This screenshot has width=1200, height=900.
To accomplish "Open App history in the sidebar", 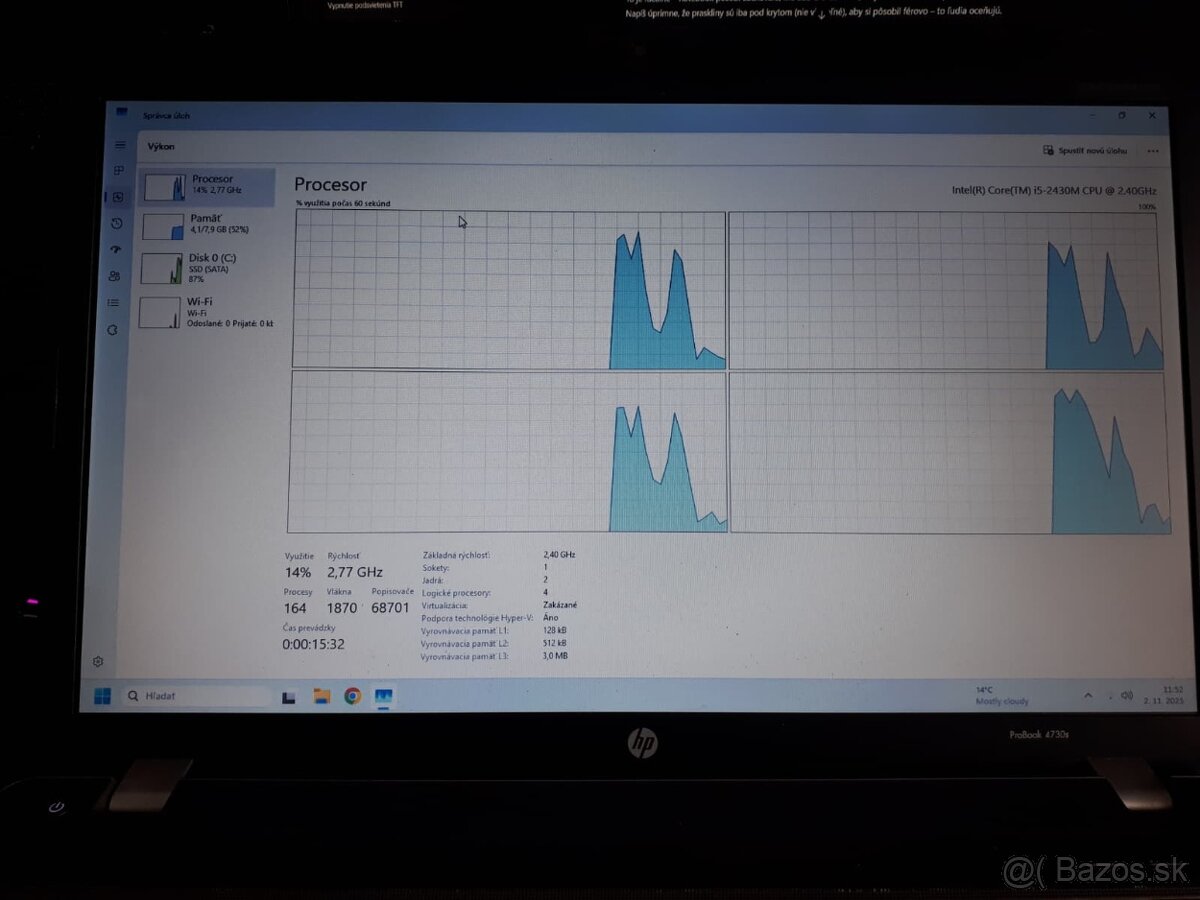I will click(x=119, y=223).
